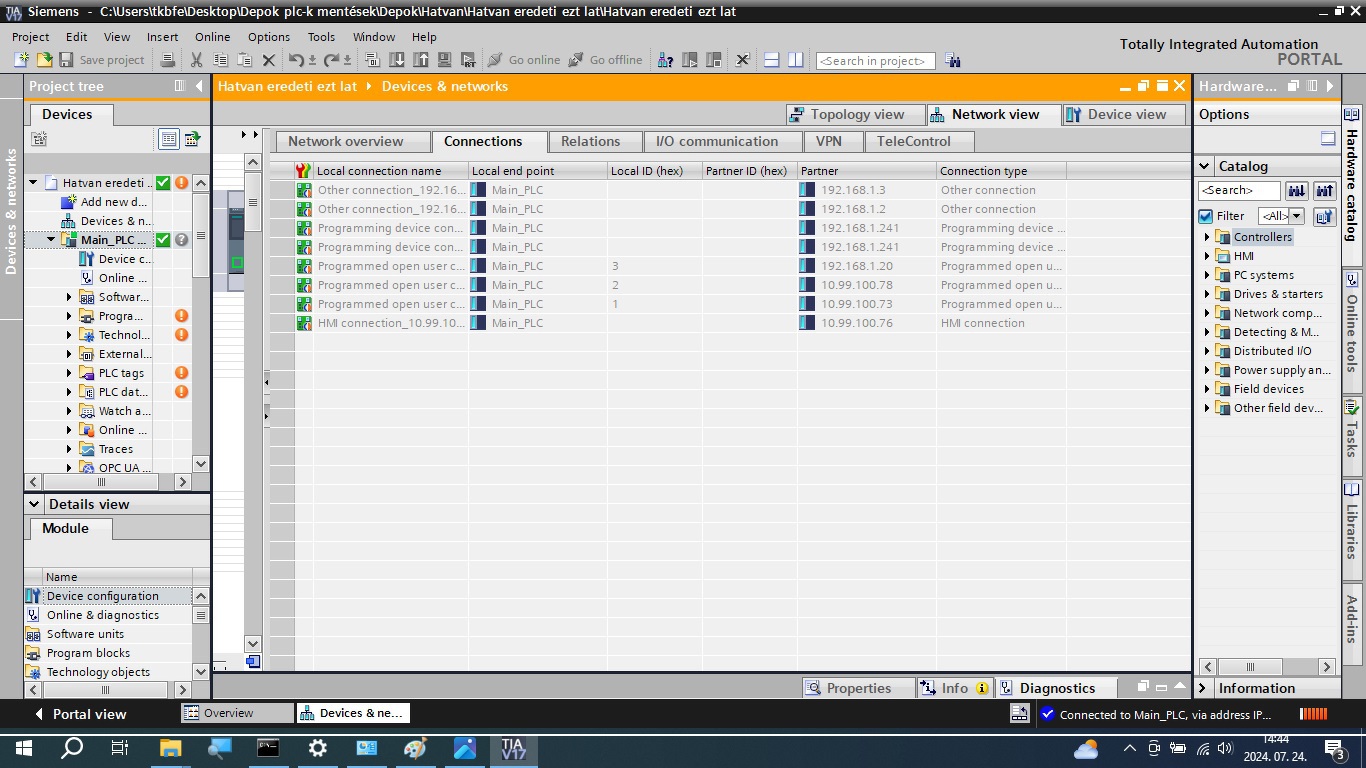The height and width of the screenshot is (768, 1366).
Task: Click catalog search upward icon
Action: tap(1324, 190)
